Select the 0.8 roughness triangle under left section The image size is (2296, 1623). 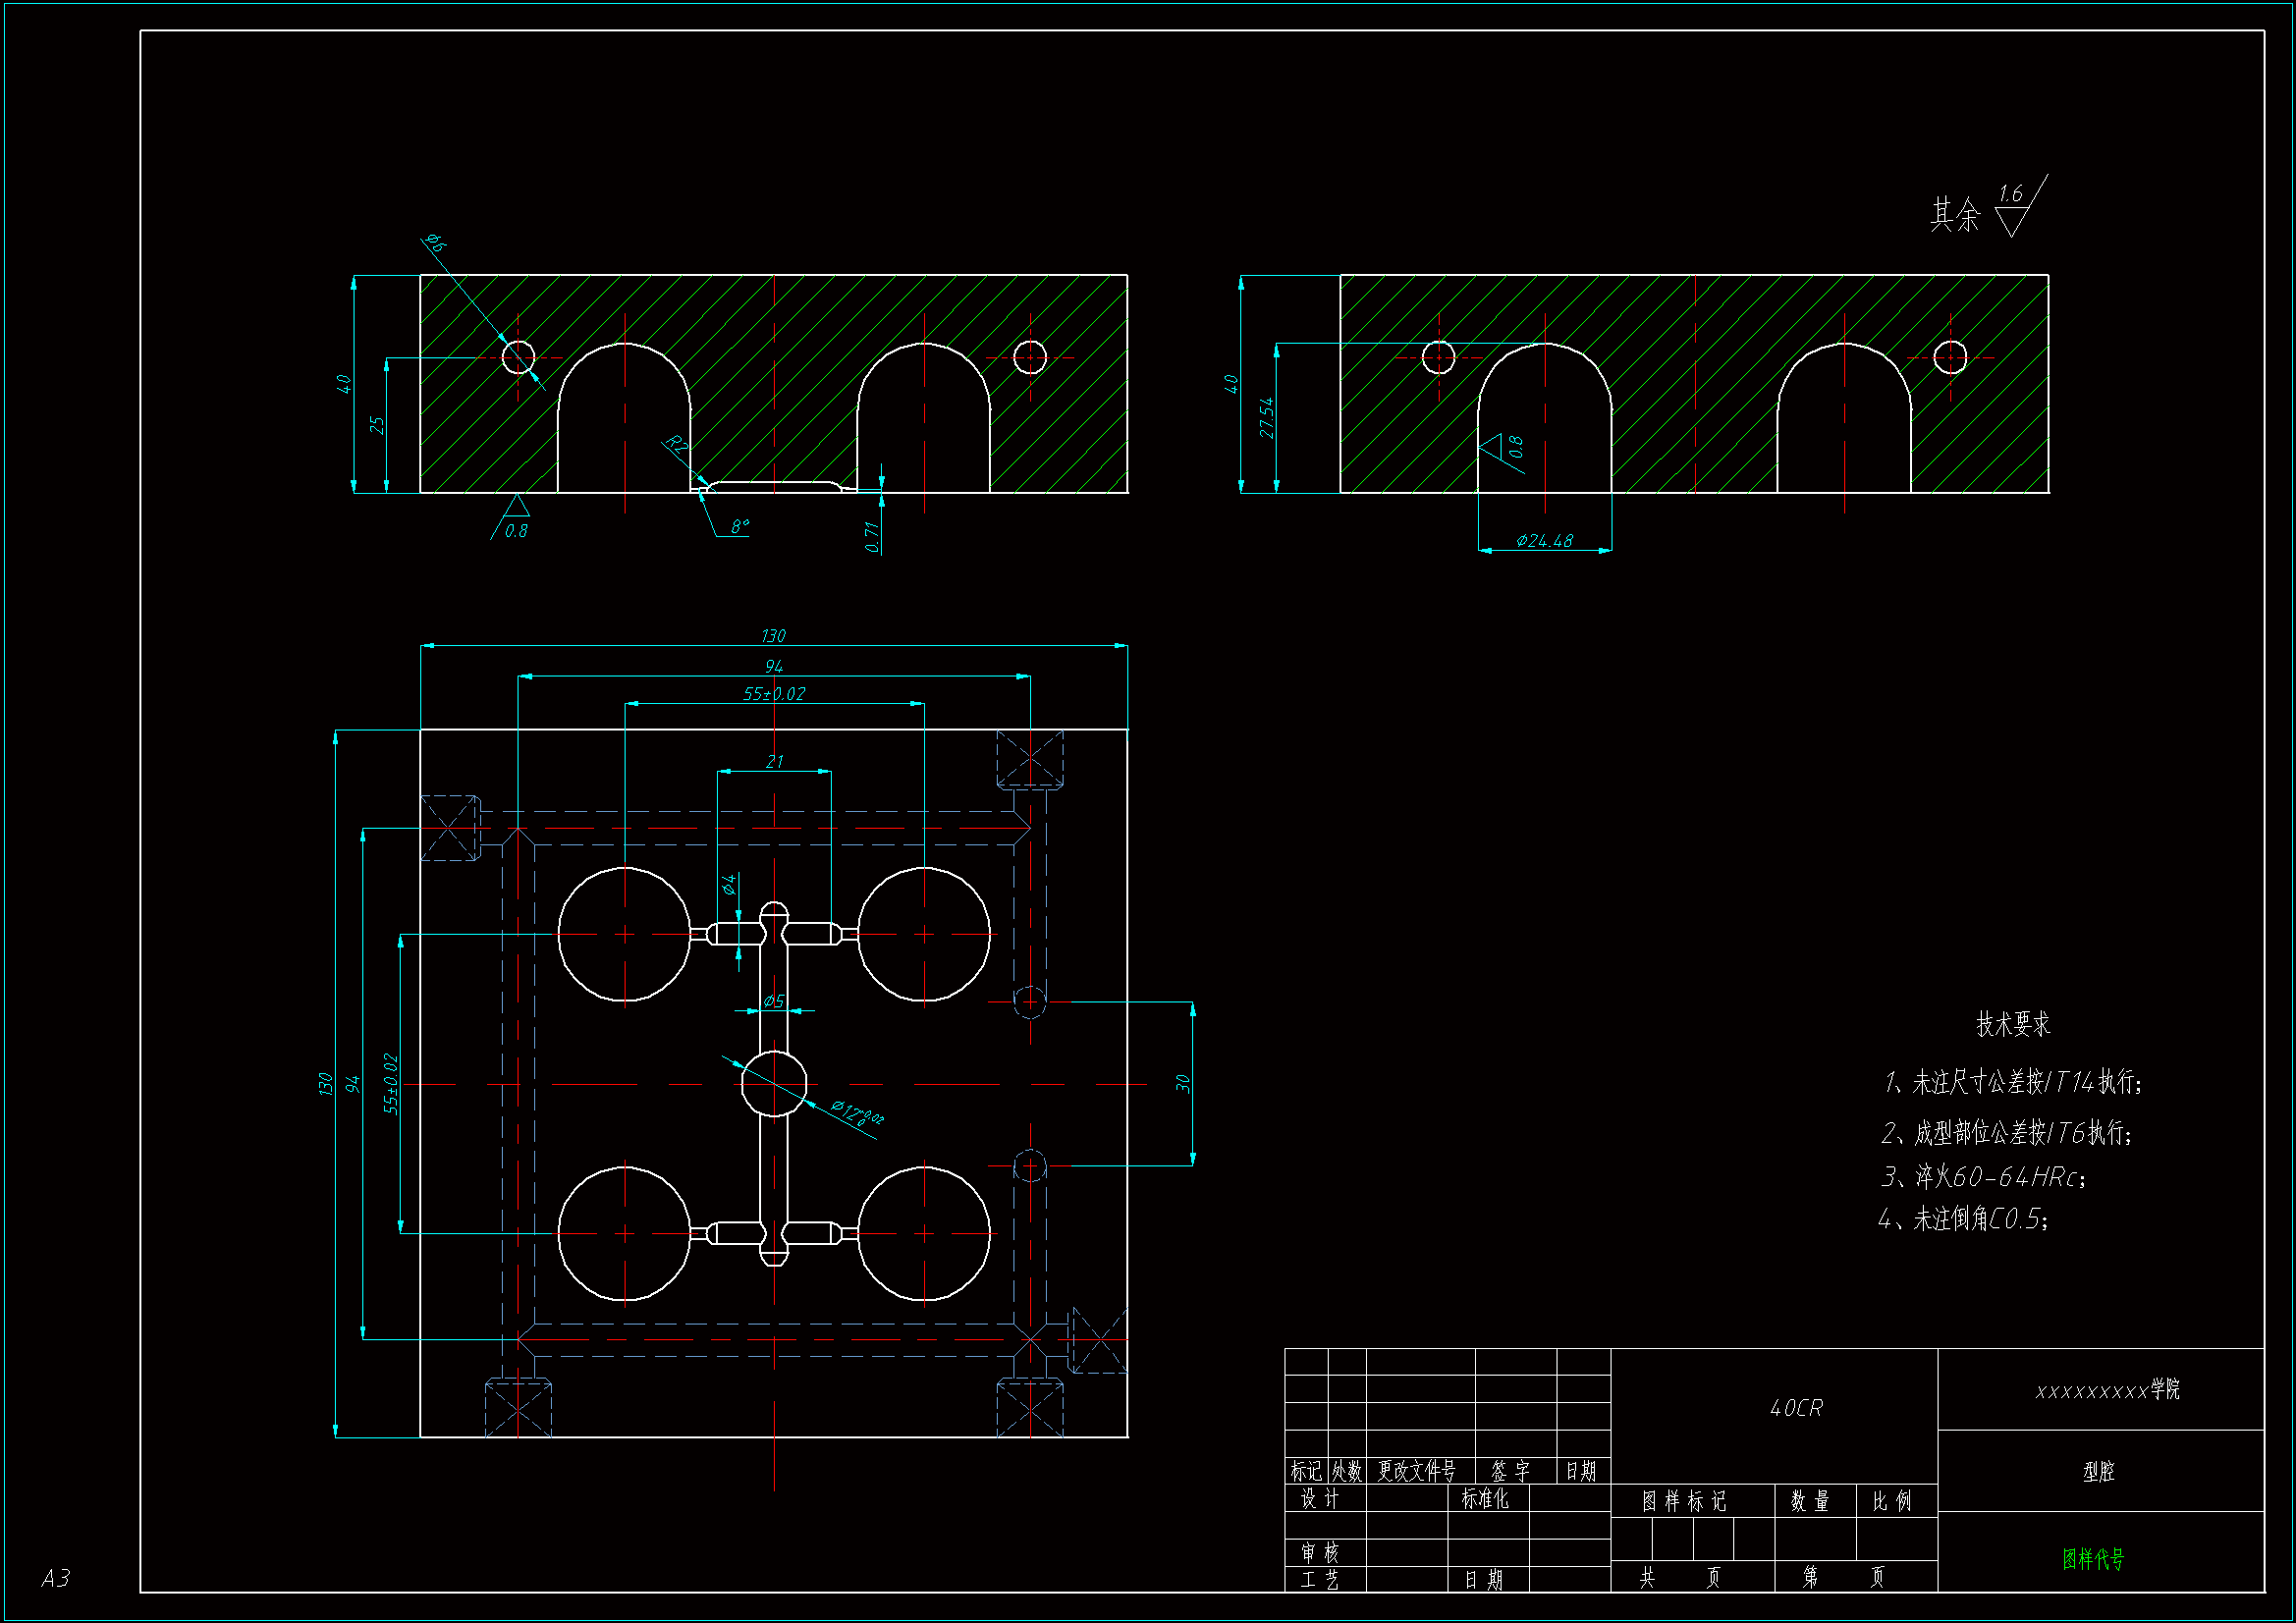point(515,507)
